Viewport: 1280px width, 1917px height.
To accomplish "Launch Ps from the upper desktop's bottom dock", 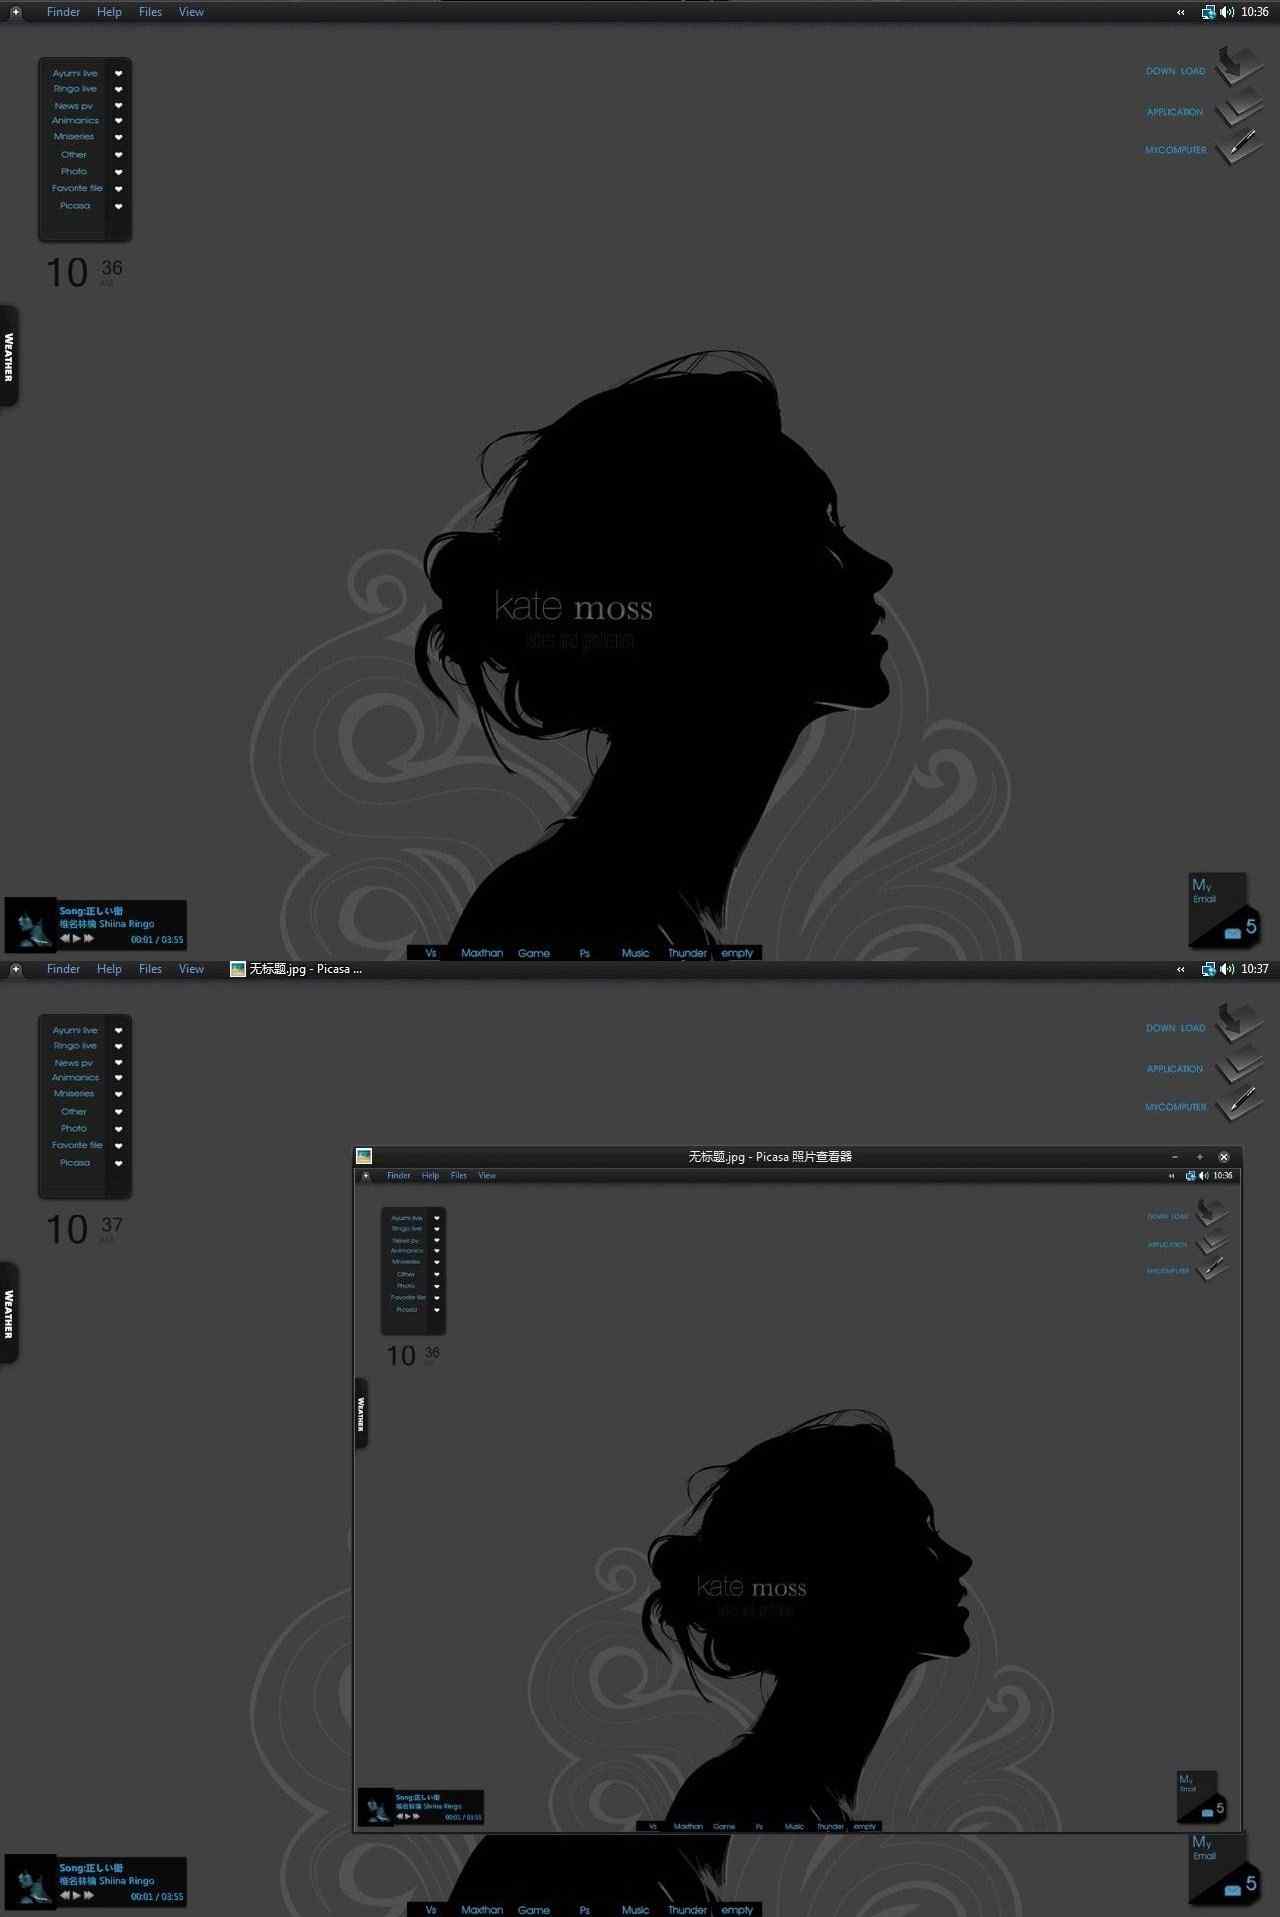I will (585, 953).
